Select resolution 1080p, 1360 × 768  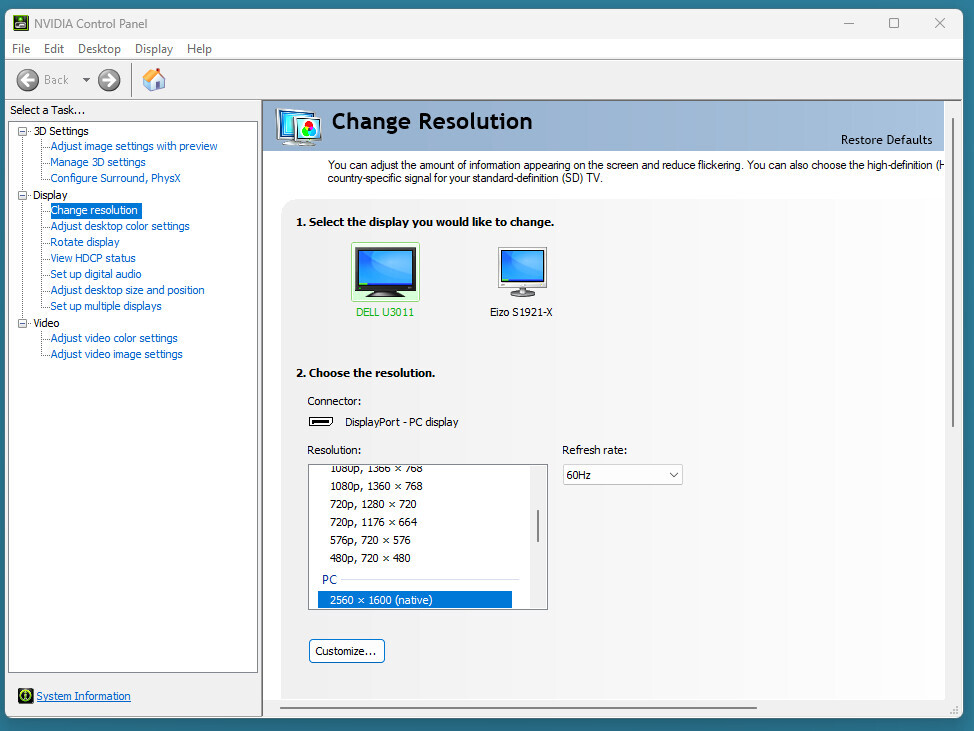click(x=376, y=486)
